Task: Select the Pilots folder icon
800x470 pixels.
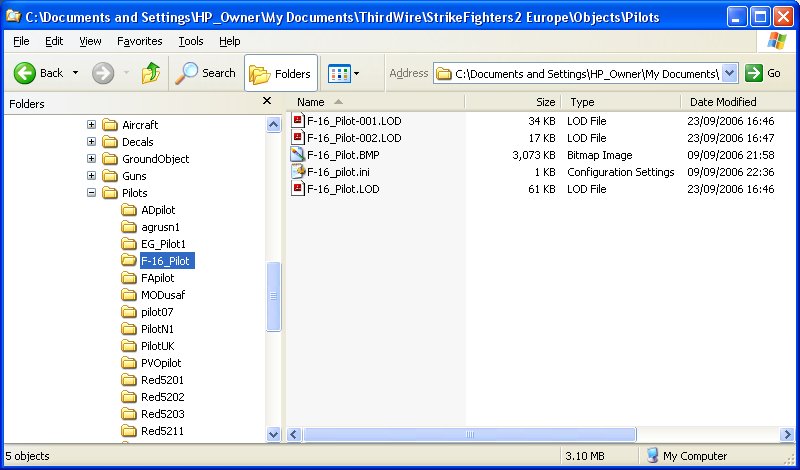Action: (110, 193)
